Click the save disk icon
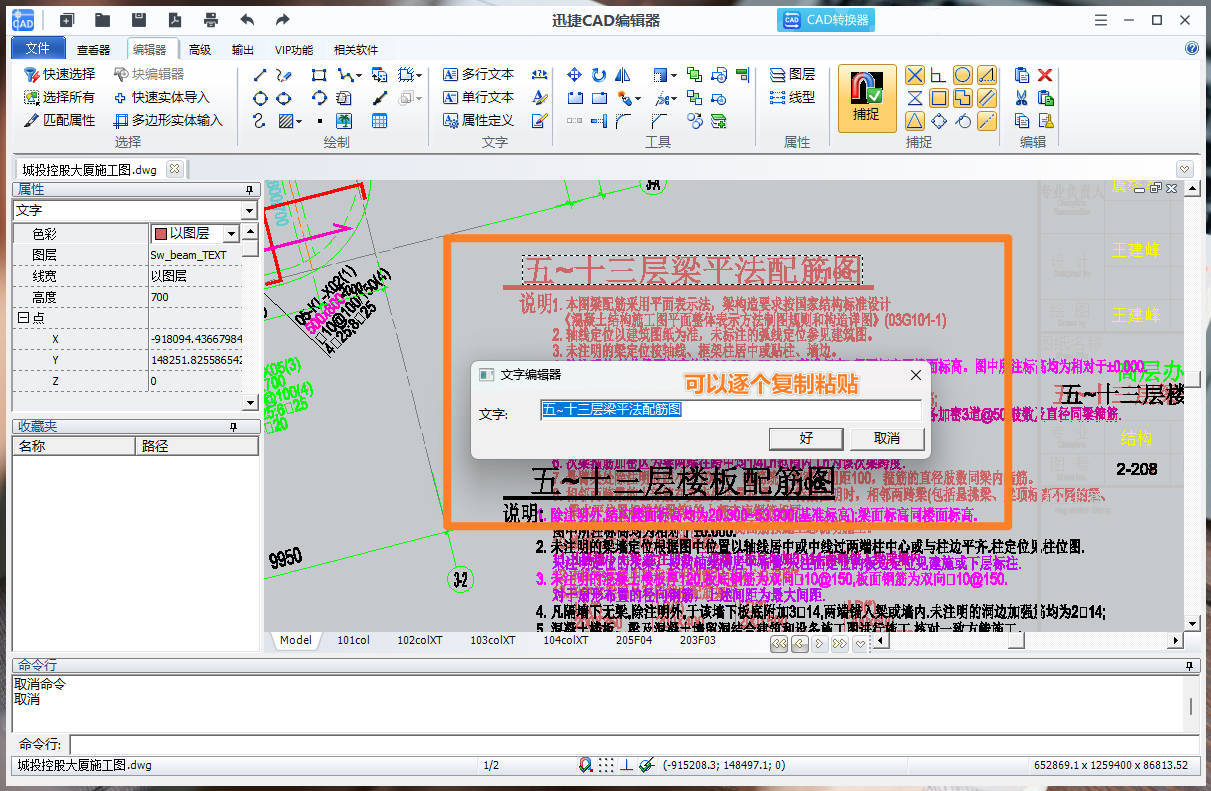 click(139, 20)
